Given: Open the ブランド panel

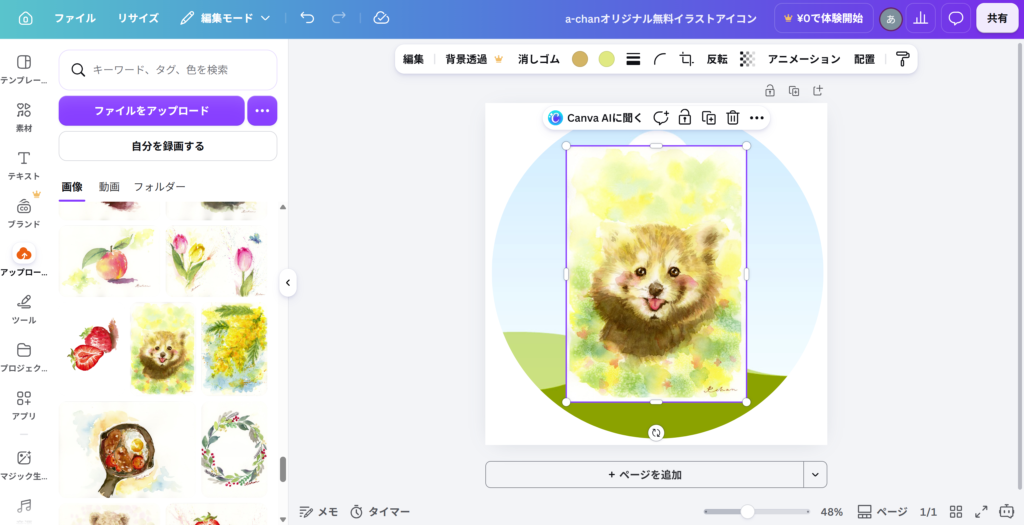Looking at the screenshot, I should [x=24, y=214].
